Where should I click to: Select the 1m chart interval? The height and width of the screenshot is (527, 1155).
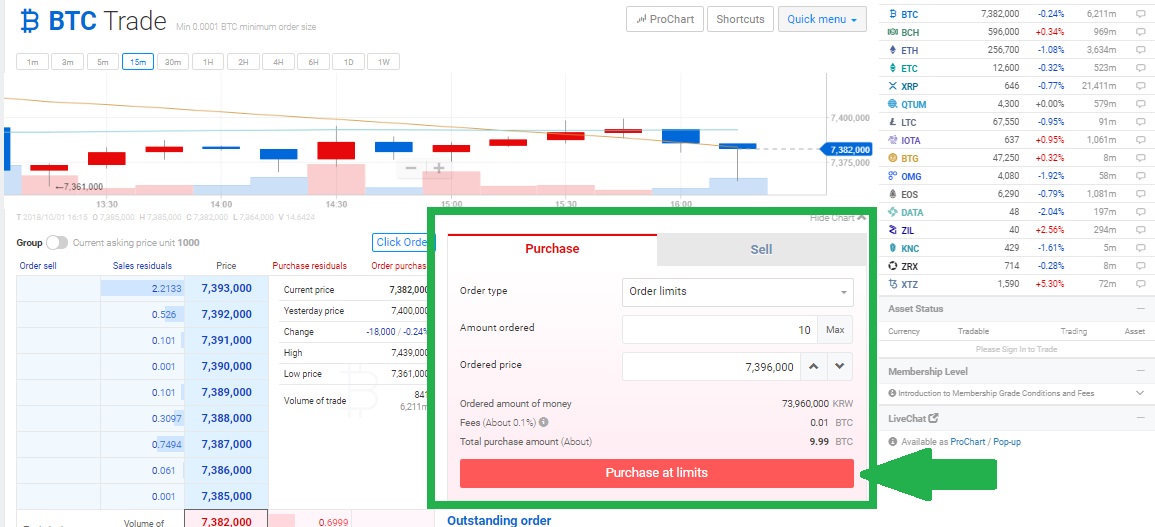click(x=32, y=62)
